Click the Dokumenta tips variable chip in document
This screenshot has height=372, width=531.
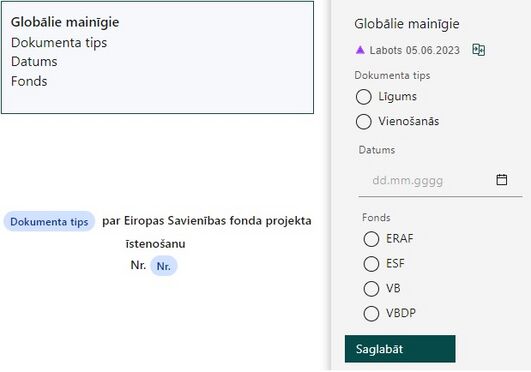coord(49,222)
